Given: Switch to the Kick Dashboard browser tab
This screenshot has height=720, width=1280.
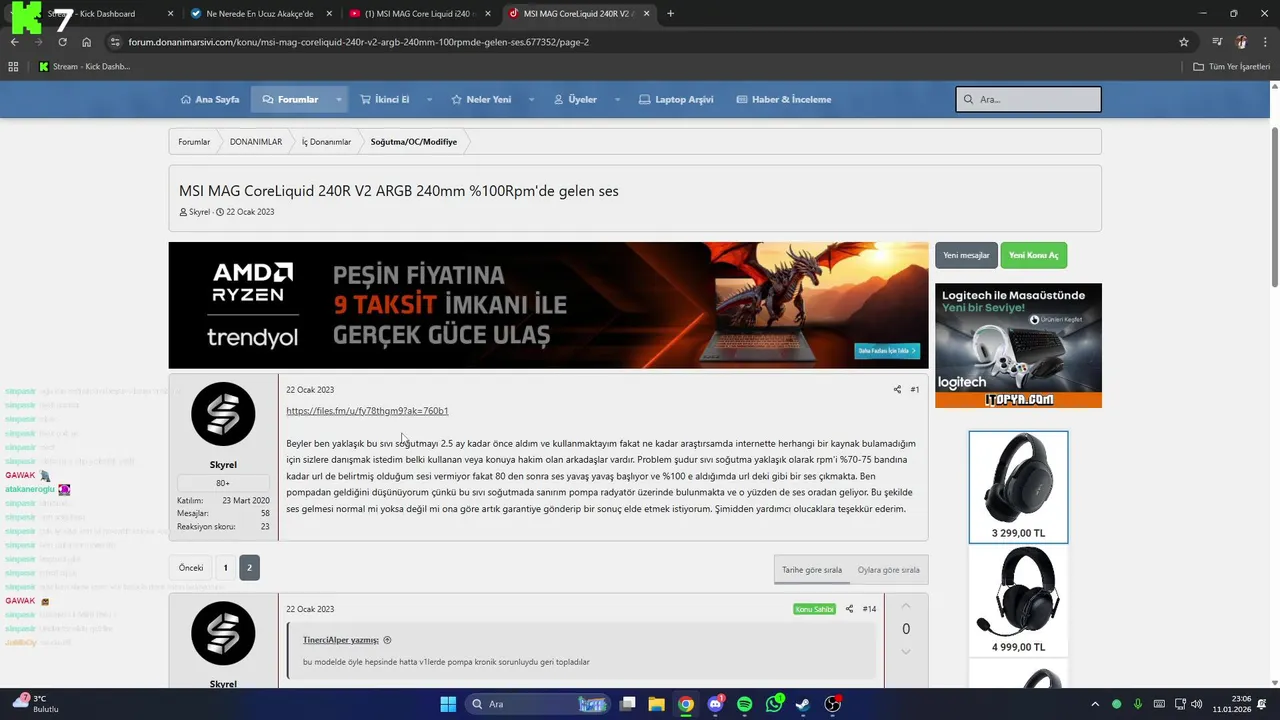Looking at the screenshot, I should click(x=95, y=14).
